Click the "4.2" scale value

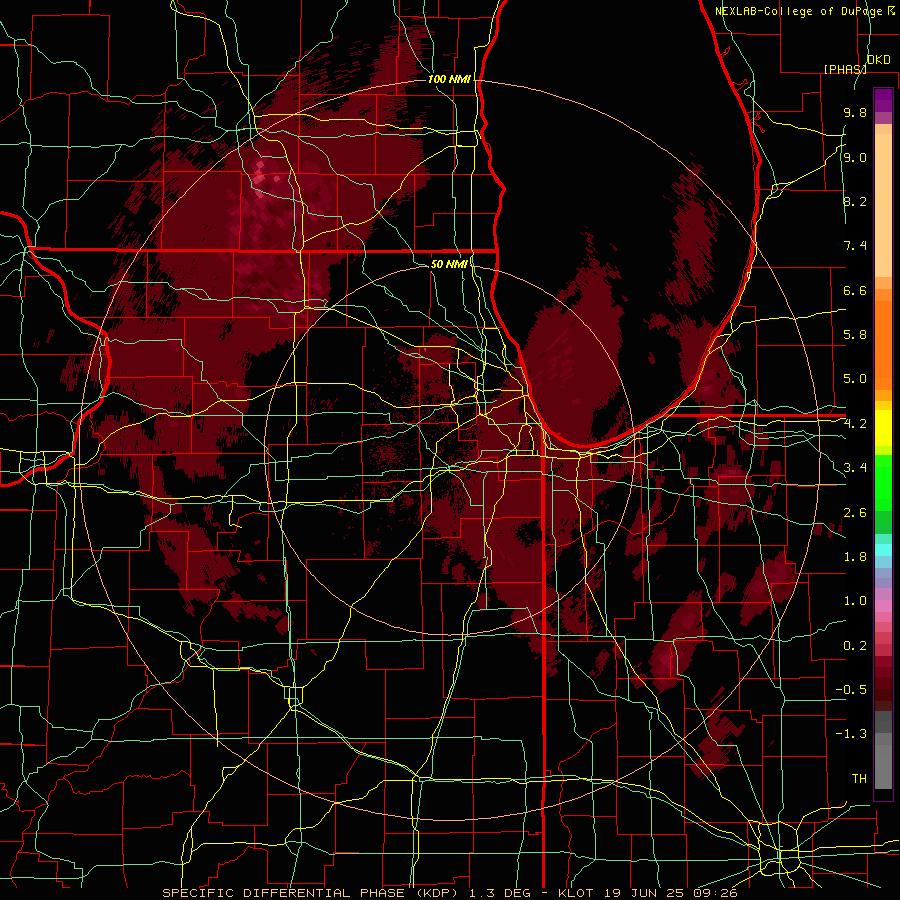pos(855,424)
